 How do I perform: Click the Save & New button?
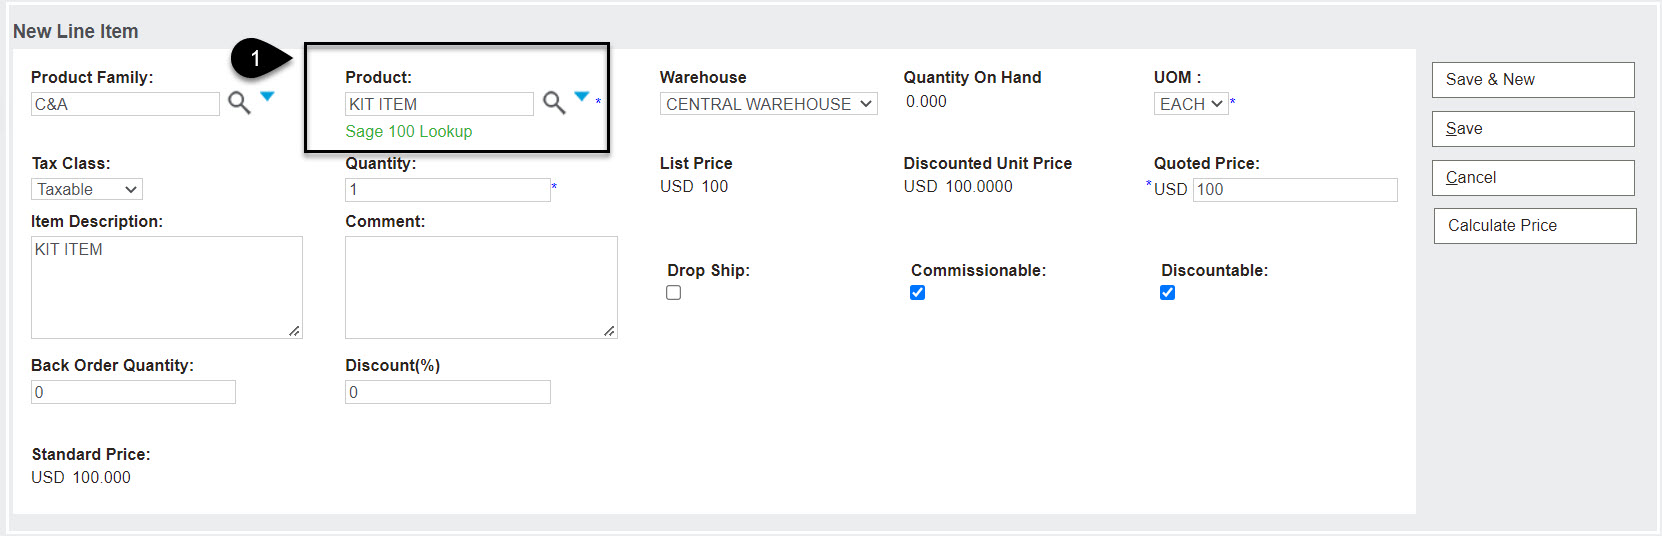(x=1533, y=80)
